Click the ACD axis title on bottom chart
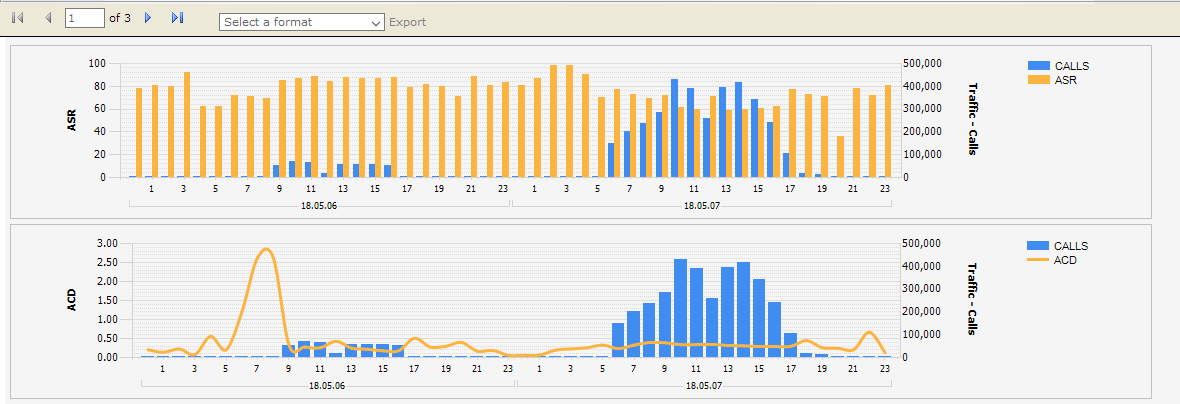Image resolution: width=1180 pixels, height=404 pixels. coord(71,299)
